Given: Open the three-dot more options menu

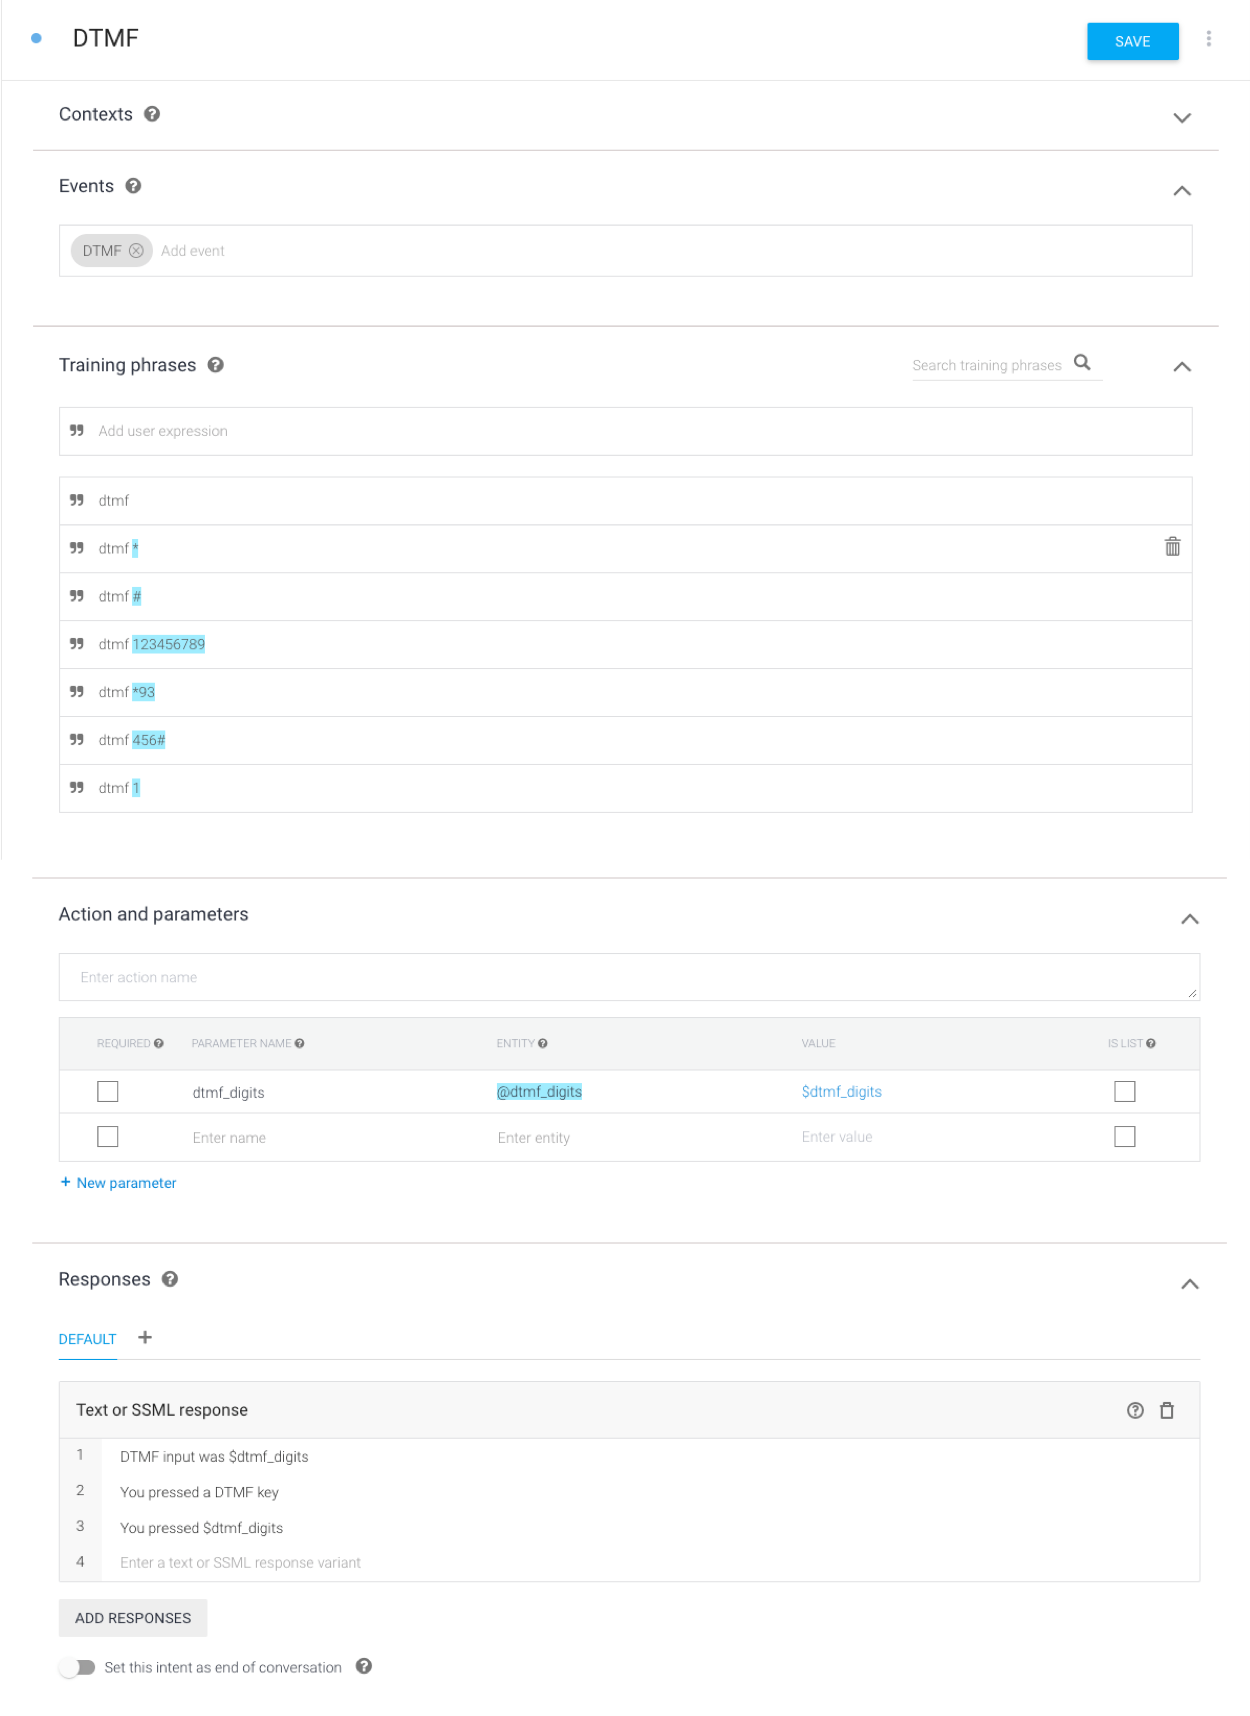Looking at the screenshot, I should click(1208, 39).
